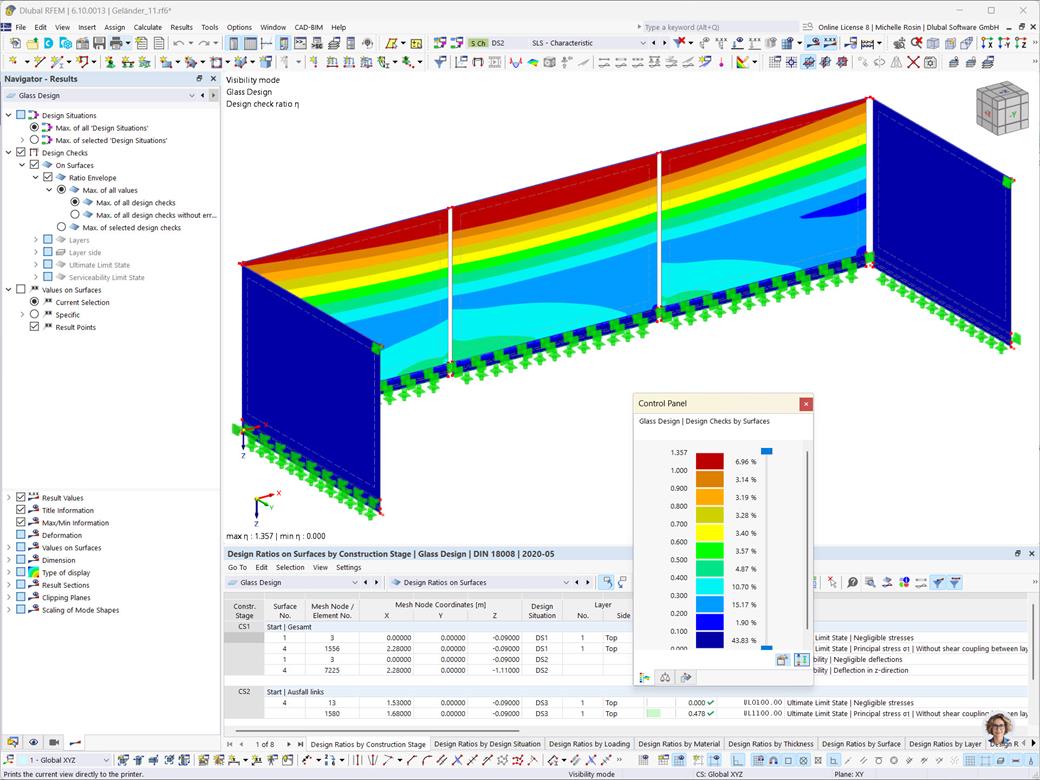This screenshot has height=780, width=1040.
Task: Open the Calculate menu
Action: click(147, 27)
